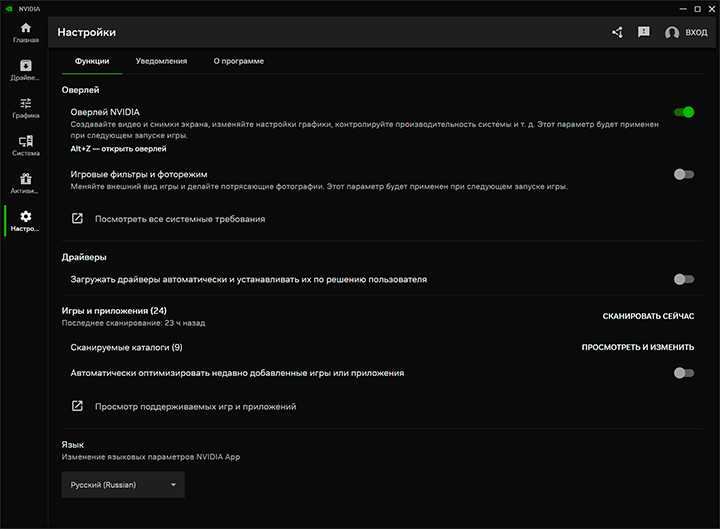Switch to the Уведомления tab
This screenshot has width=720, height=529.
tap(161, 61)
